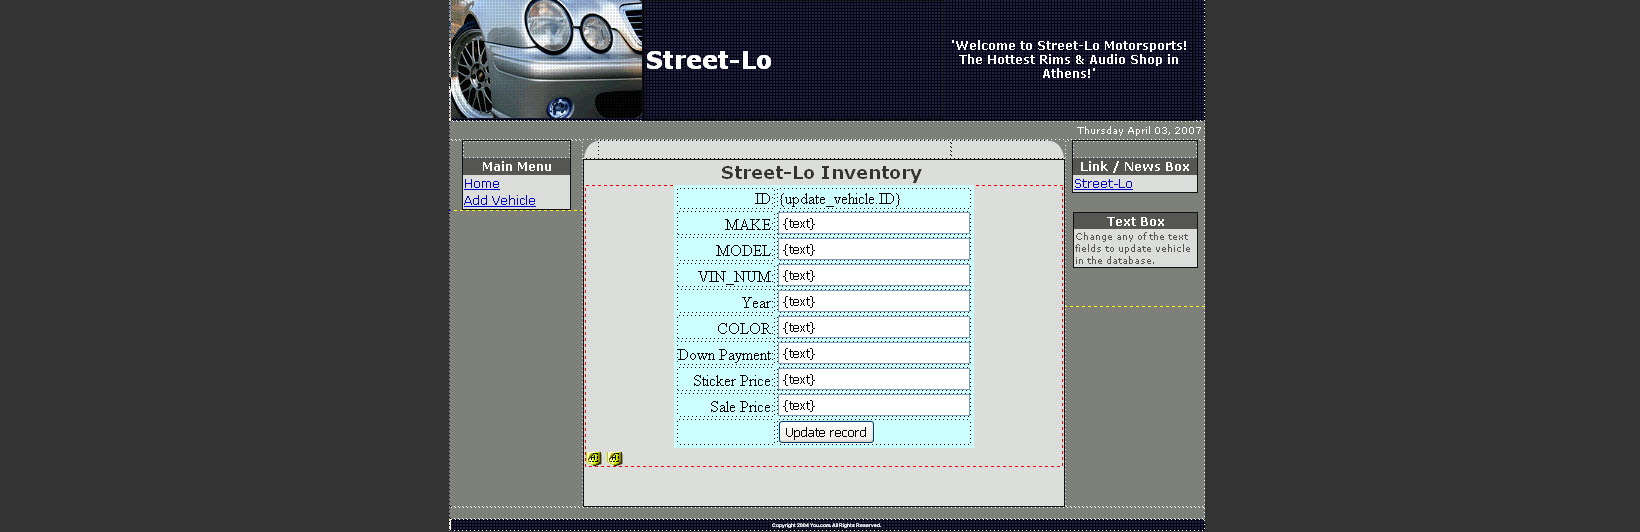Viewport: 1640px width, 532px height.
Task: Focus the MODEL text field
Action: click(x=874, y=249)
